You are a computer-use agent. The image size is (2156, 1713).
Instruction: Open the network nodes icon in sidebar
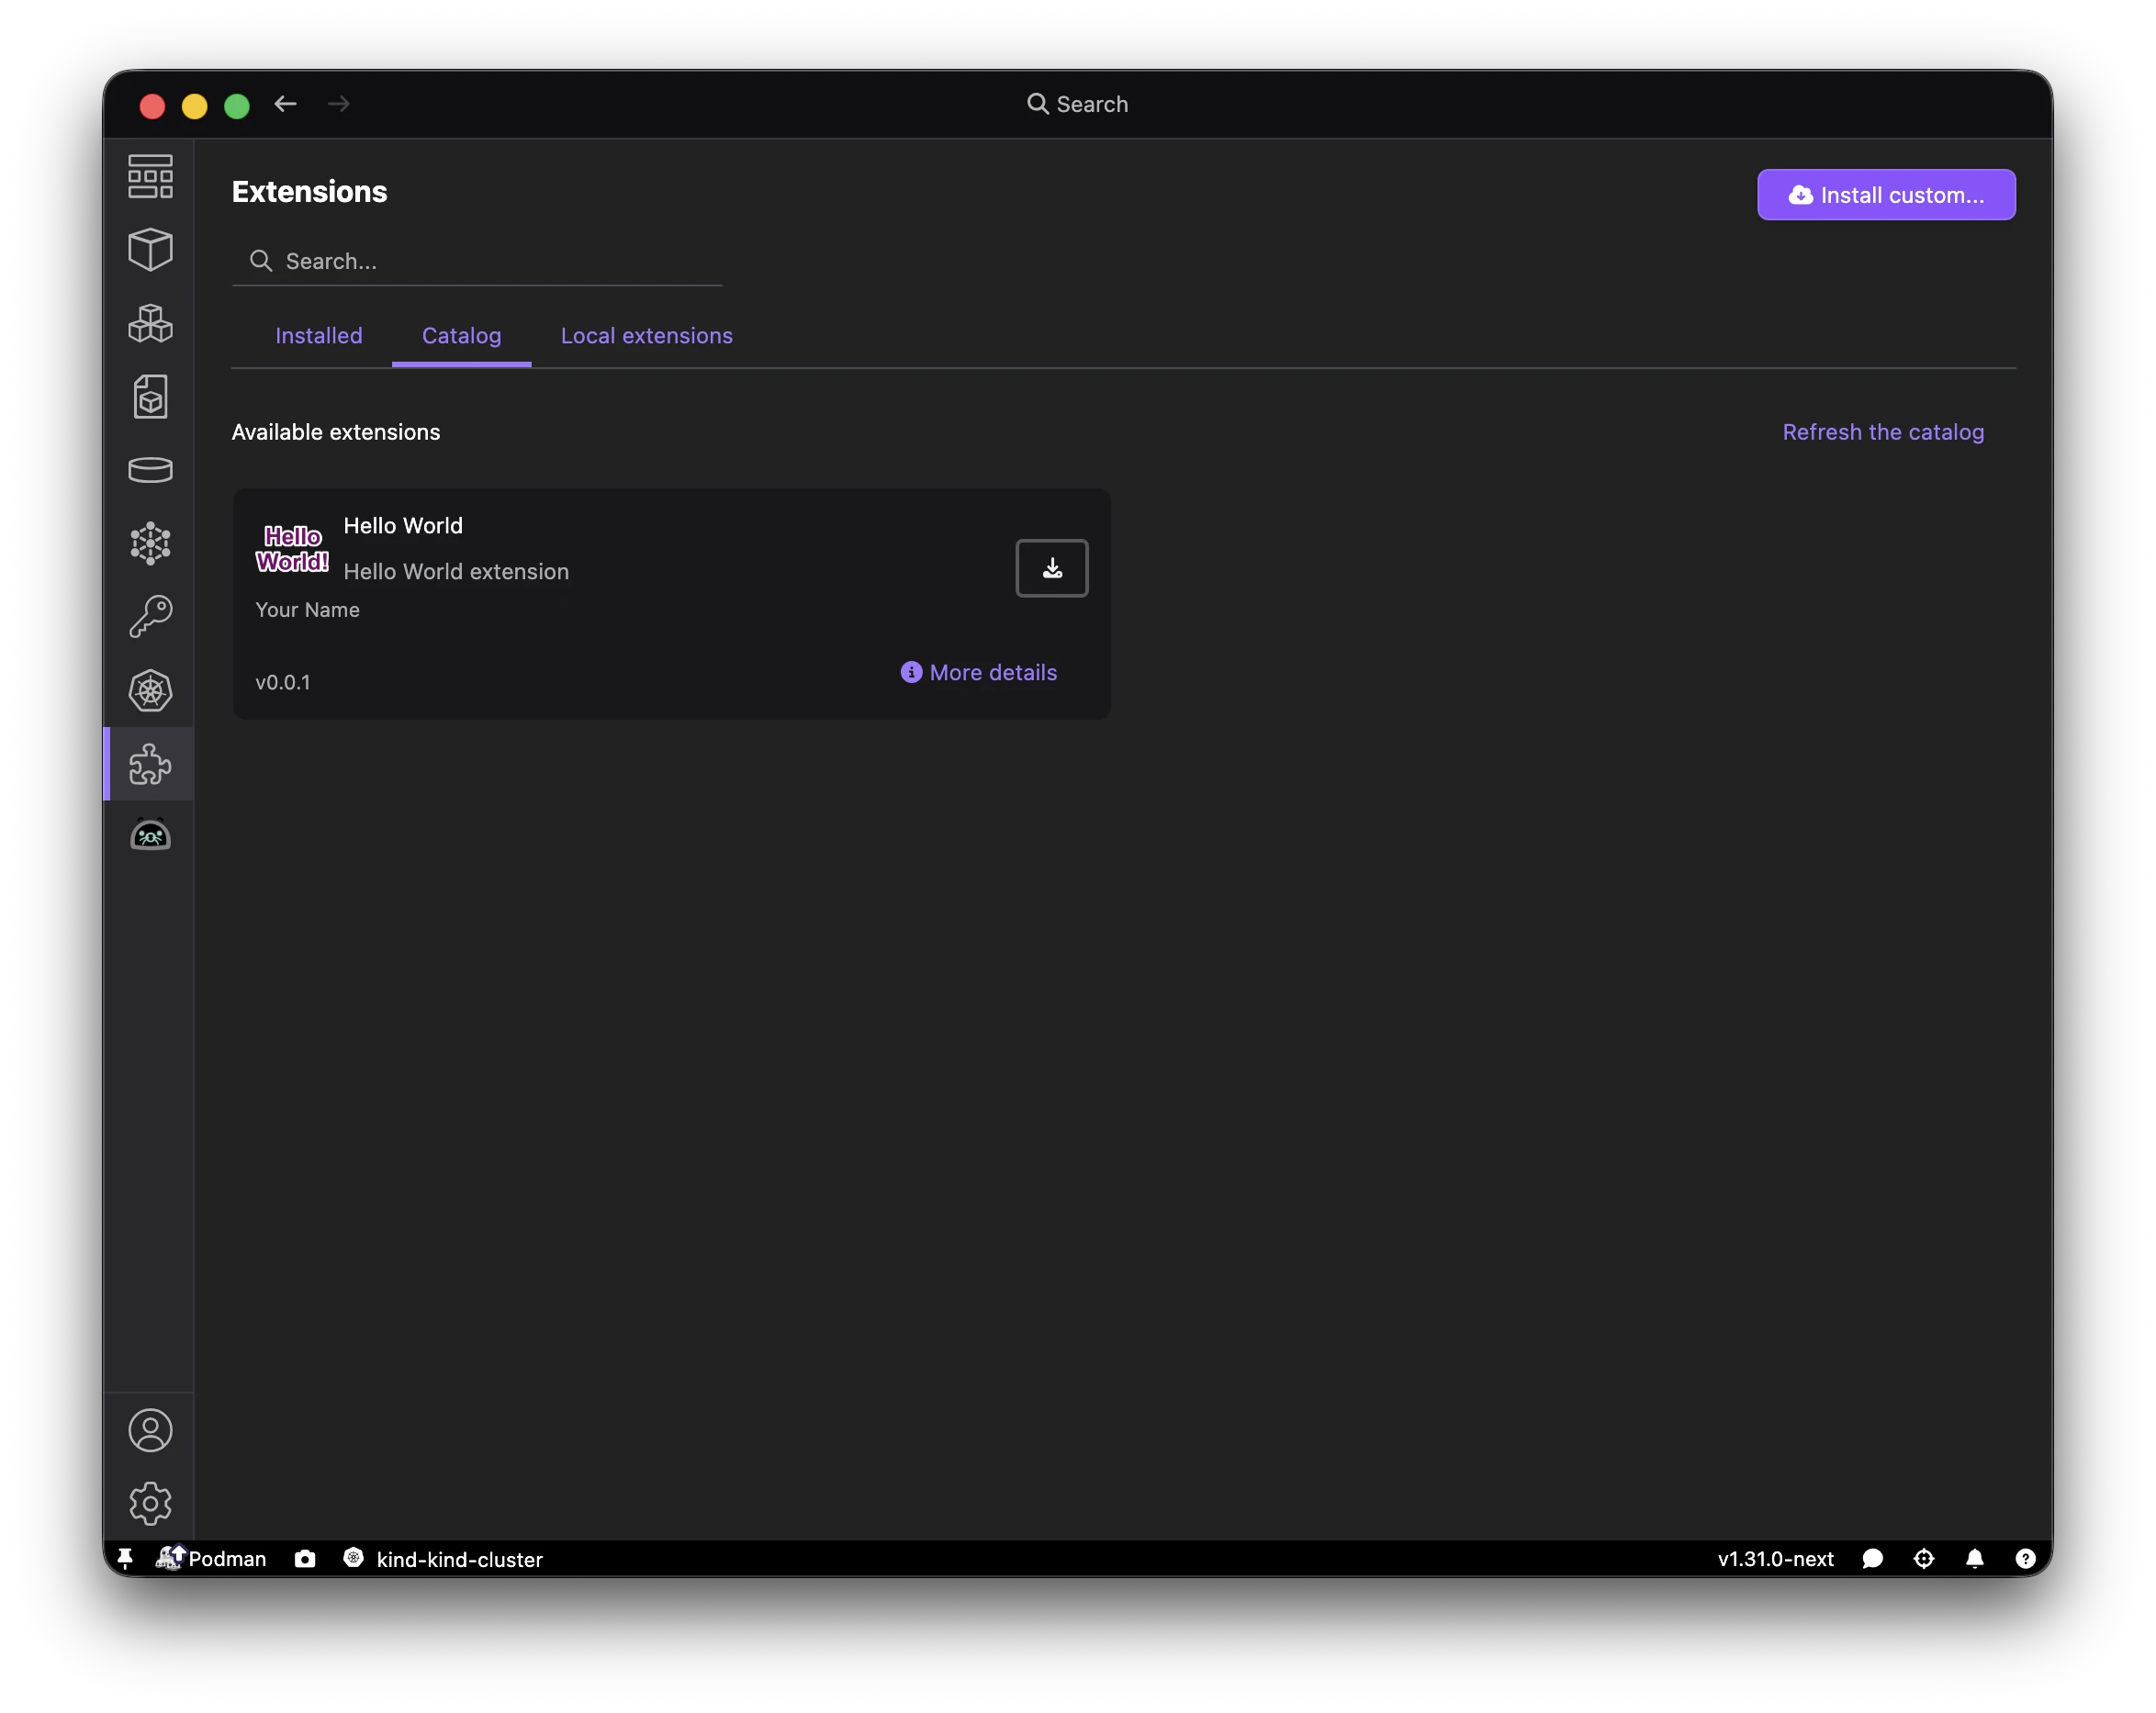pos(150,543)
